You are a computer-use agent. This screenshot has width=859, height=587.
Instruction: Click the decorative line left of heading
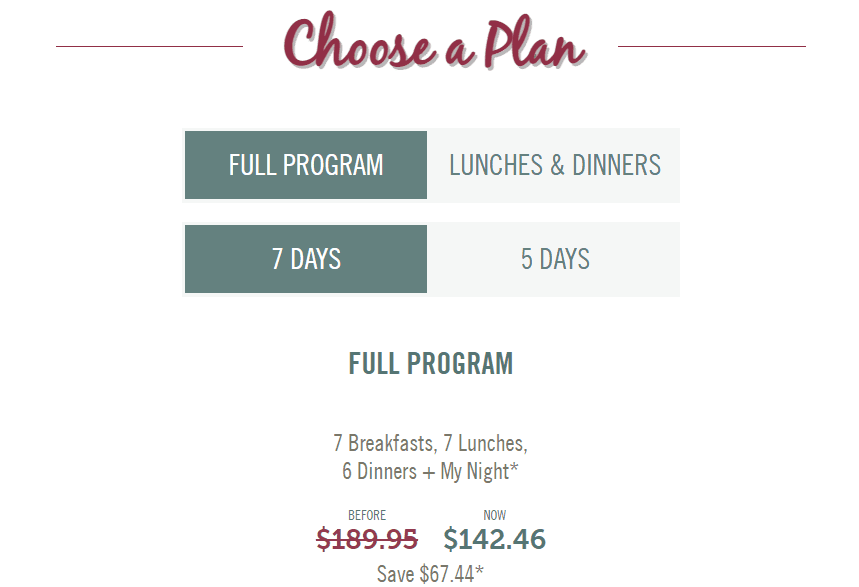(x=149, y=47)
